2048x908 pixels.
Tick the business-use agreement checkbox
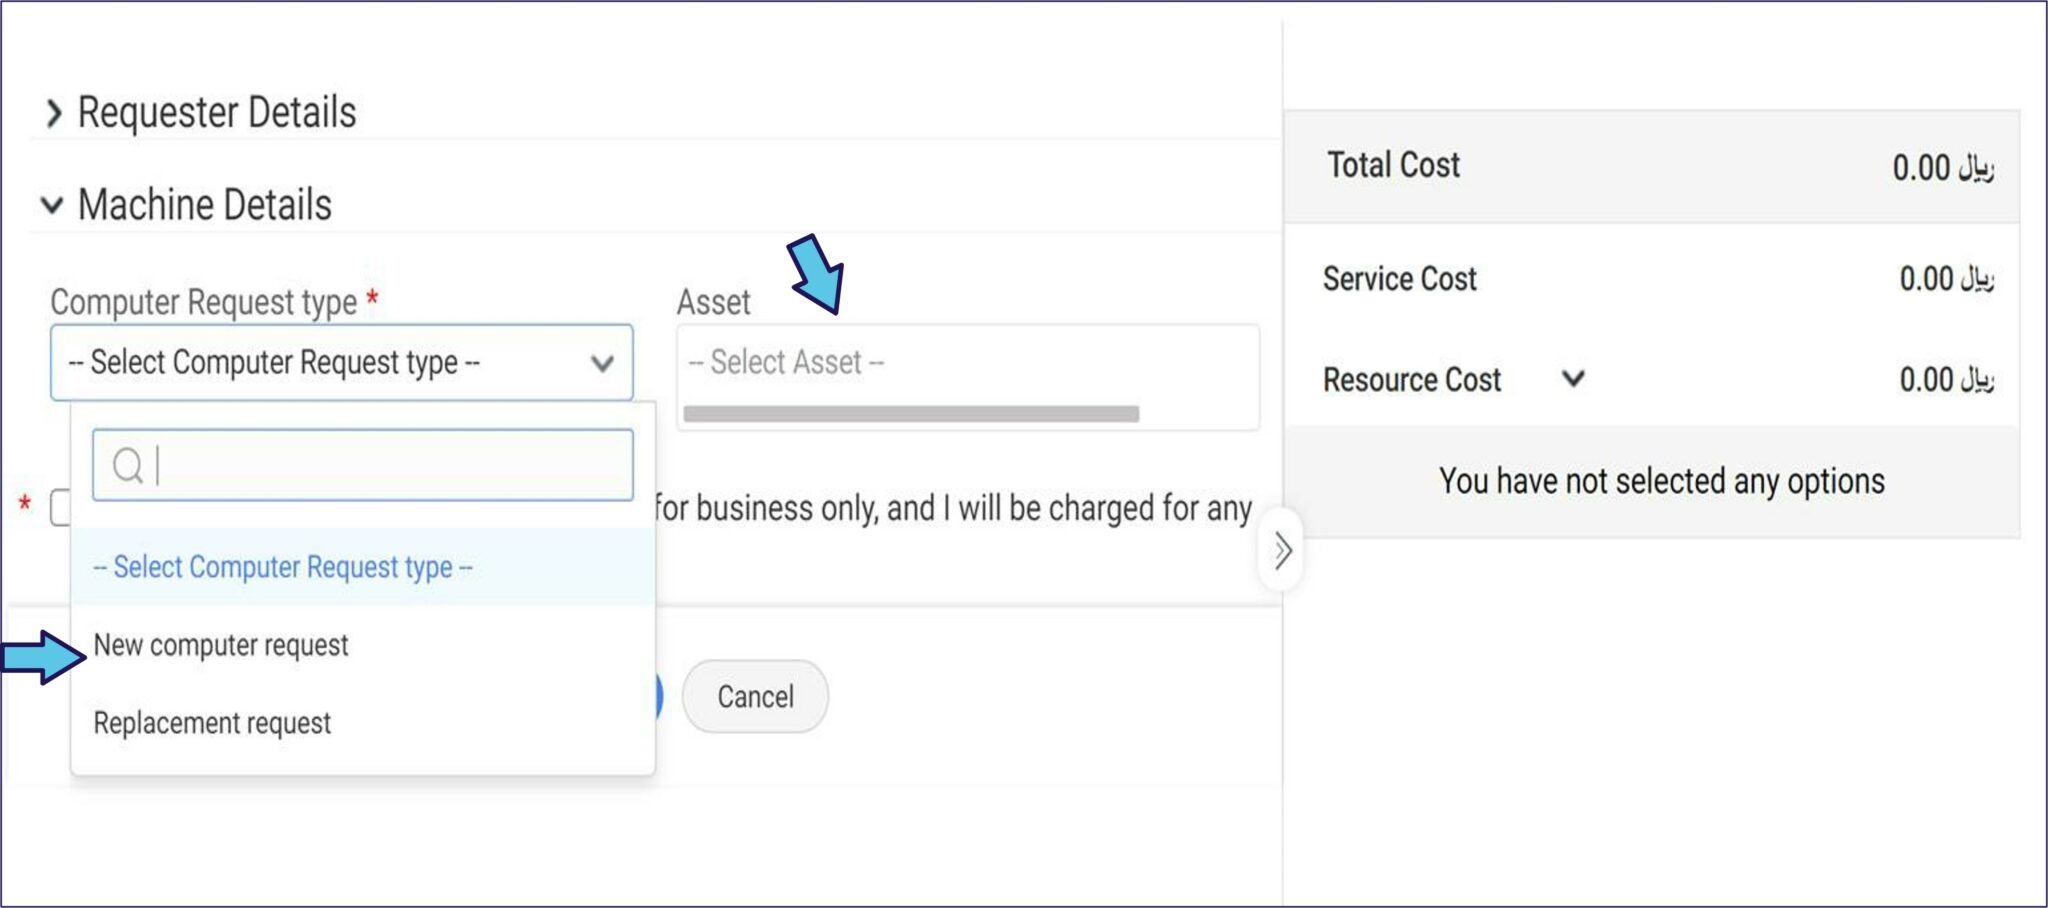pos(60,507)
